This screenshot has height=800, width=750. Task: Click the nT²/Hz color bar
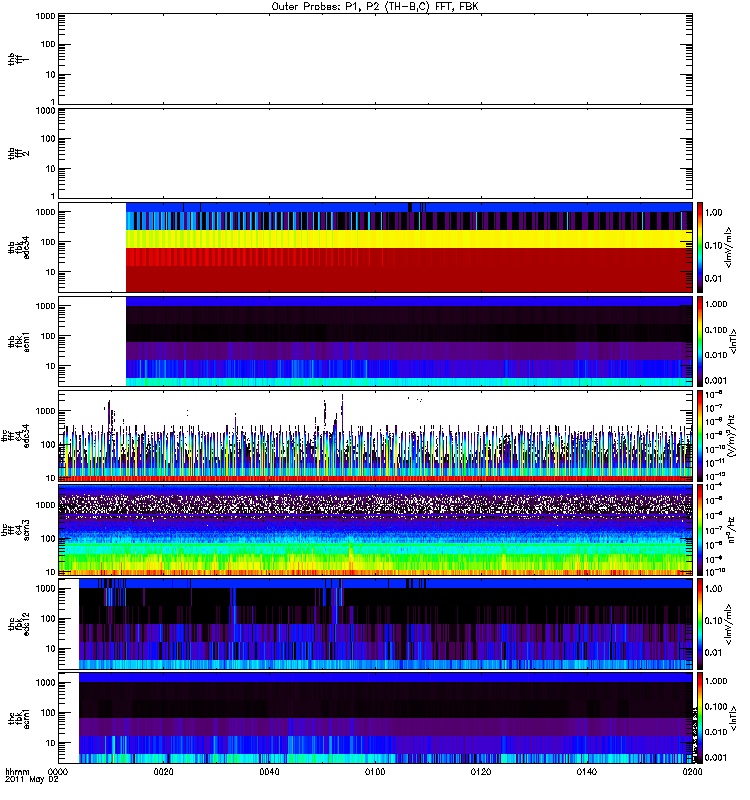(700, 531)
